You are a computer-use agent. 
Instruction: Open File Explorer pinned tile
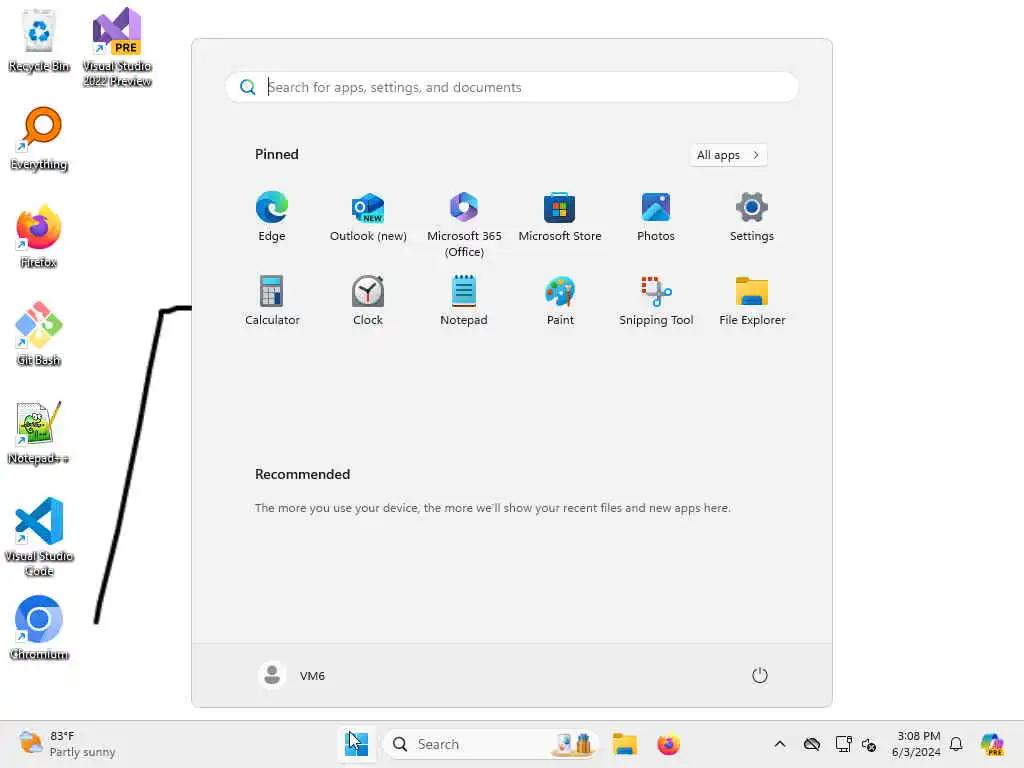pyautogui.click(x=752, y=300)
